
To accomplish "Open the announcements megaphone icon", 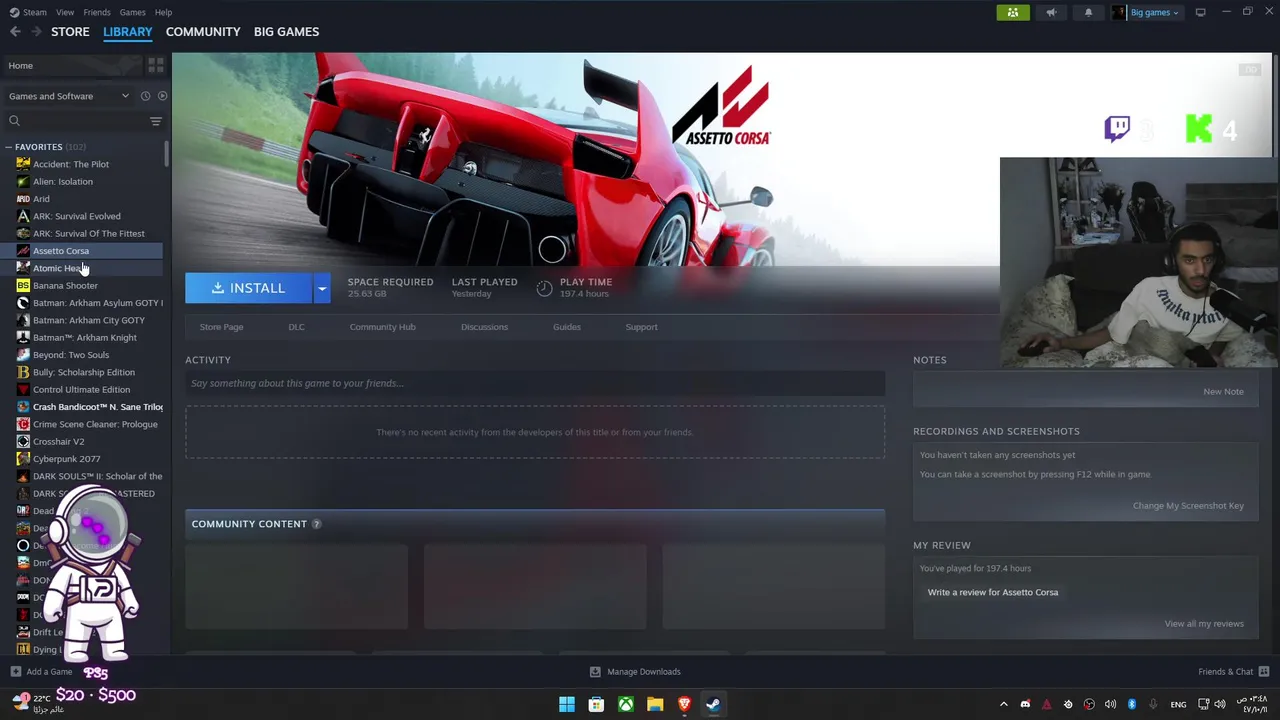I will (x=1051, y=13).
